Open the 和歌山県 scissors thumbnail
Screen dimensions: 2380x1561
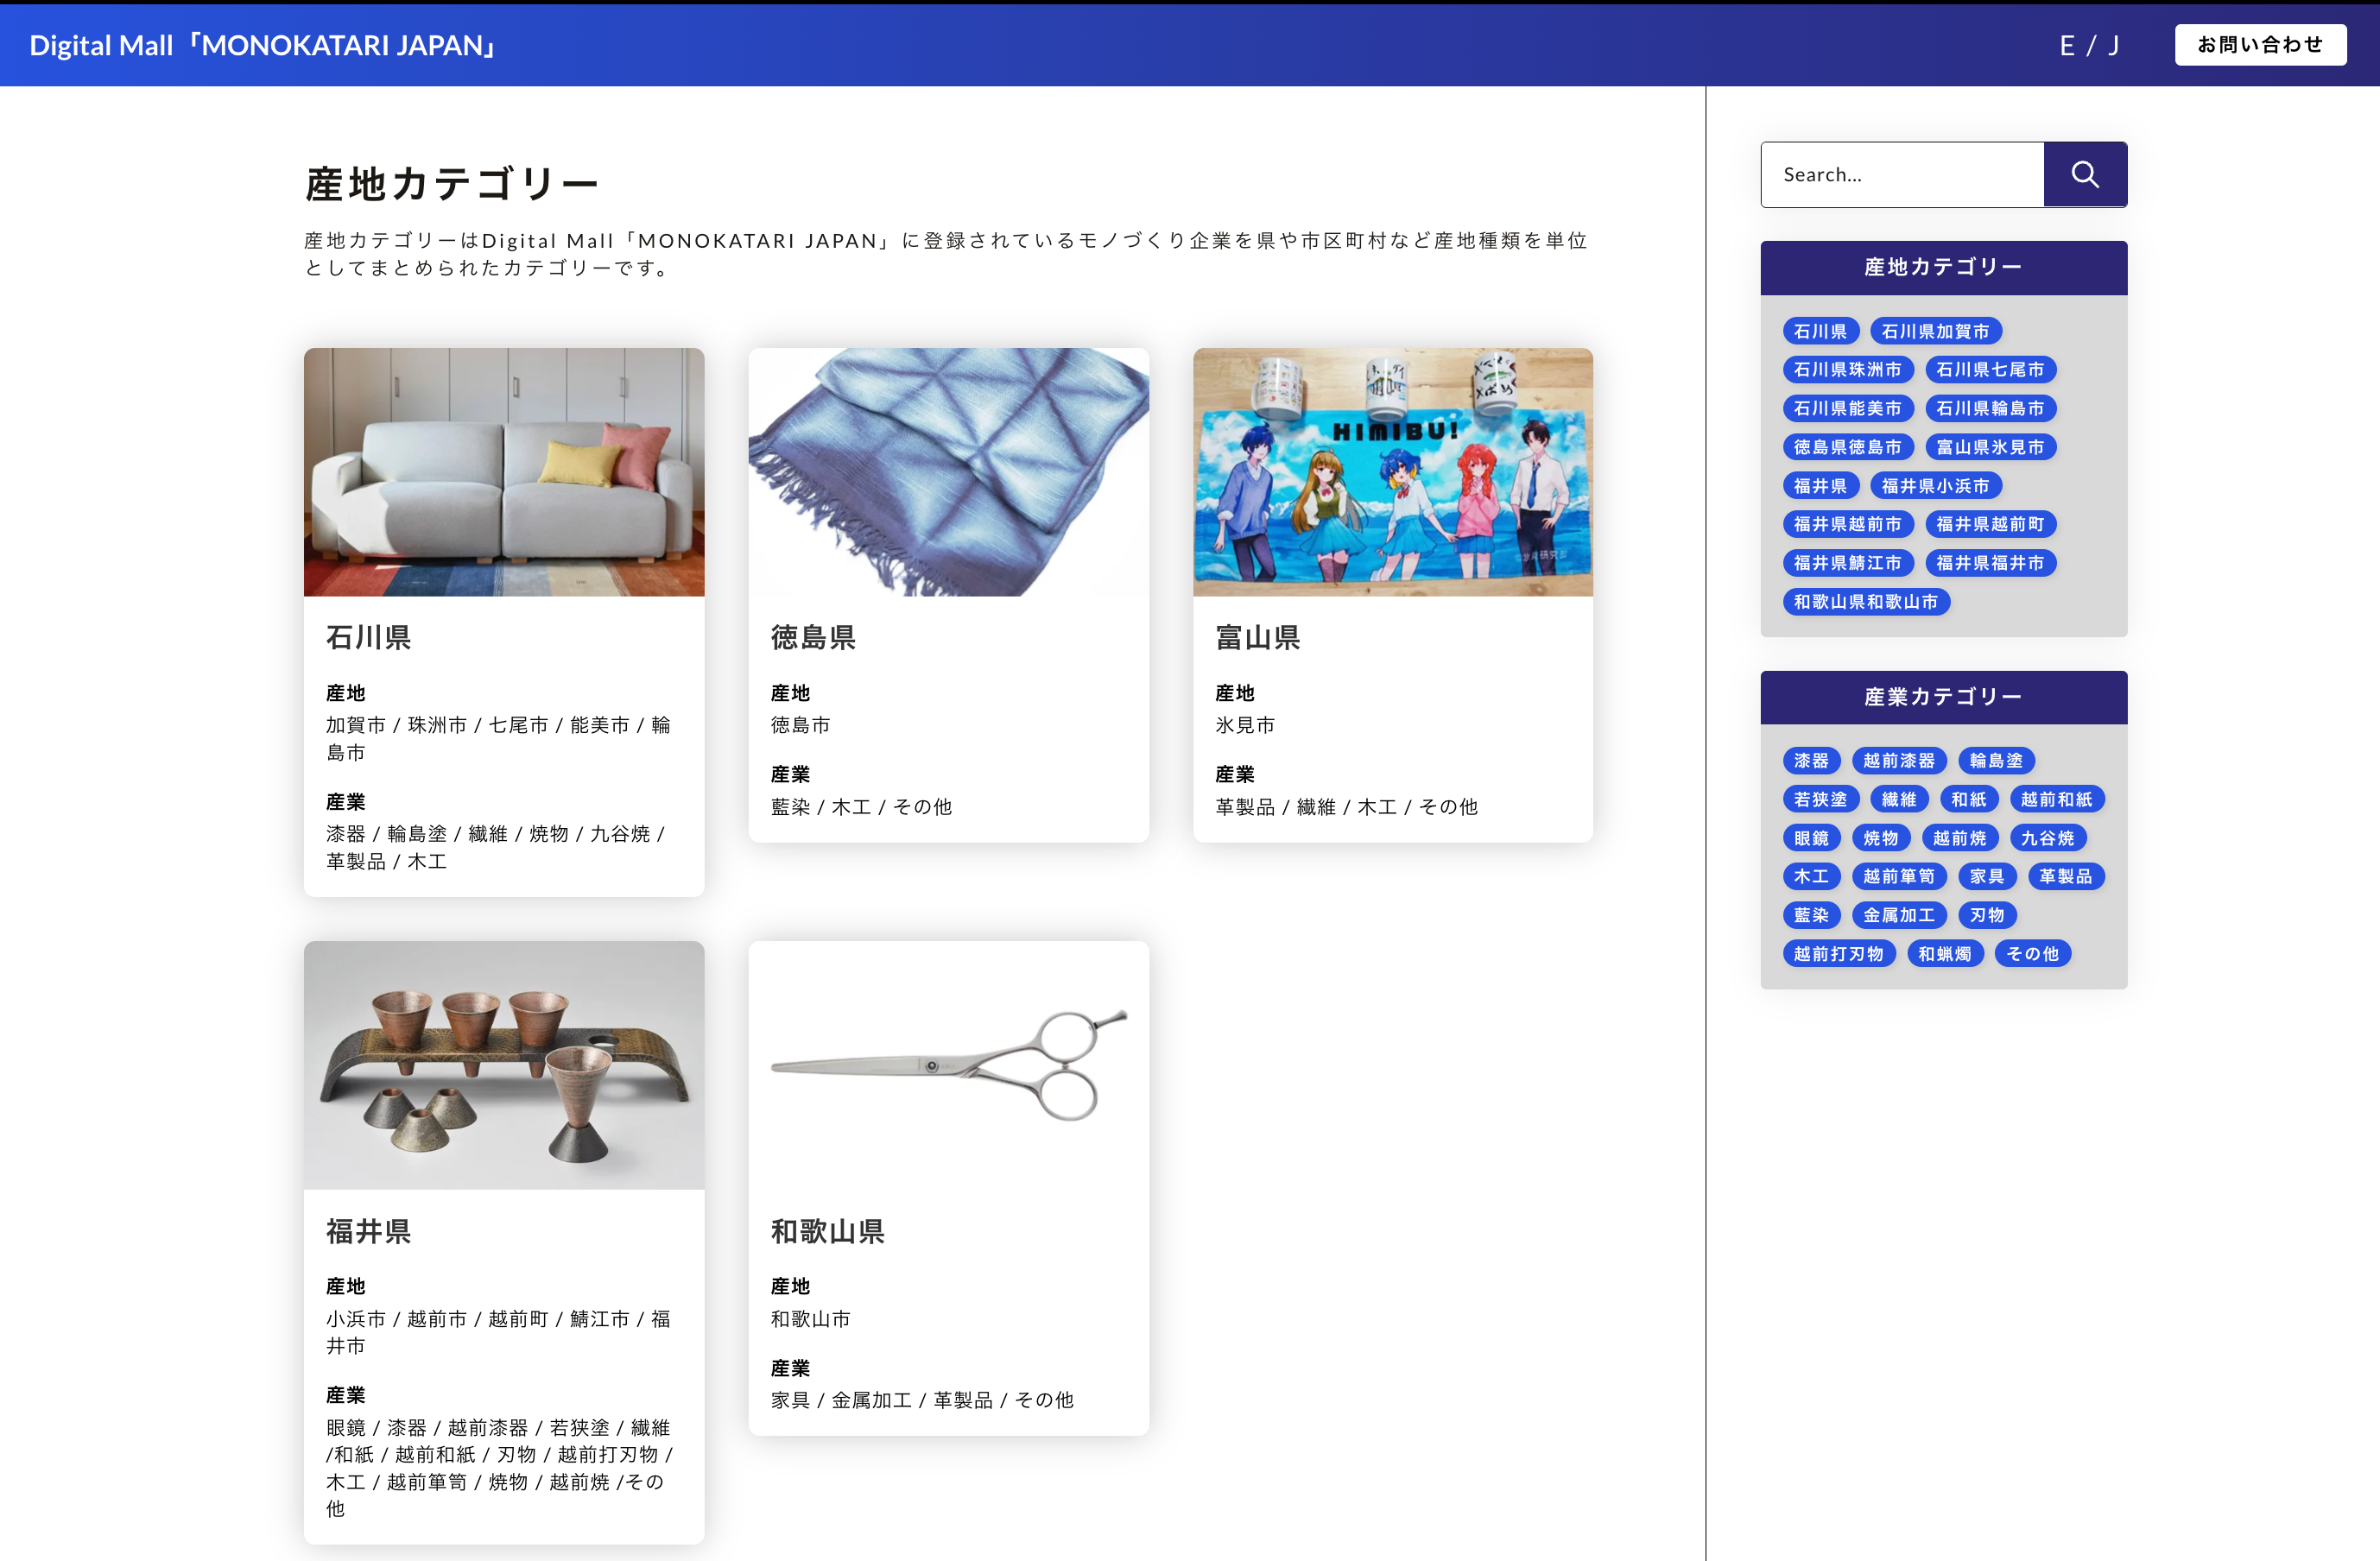pyautogui.click(x=948, y=1064)
